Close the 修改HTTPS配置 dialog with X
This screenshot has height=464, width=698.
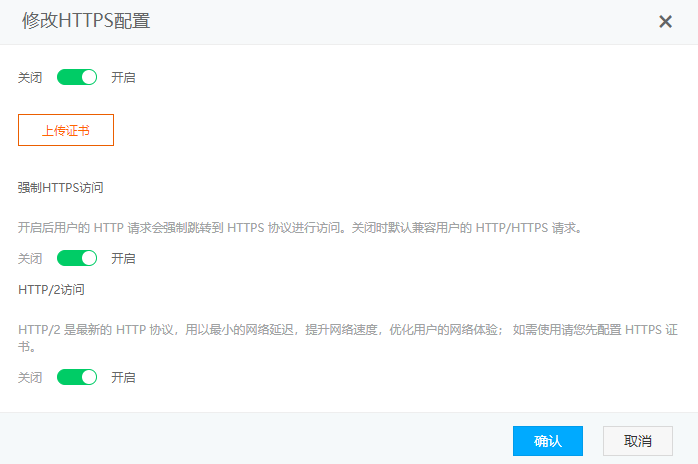coord(665,21)
